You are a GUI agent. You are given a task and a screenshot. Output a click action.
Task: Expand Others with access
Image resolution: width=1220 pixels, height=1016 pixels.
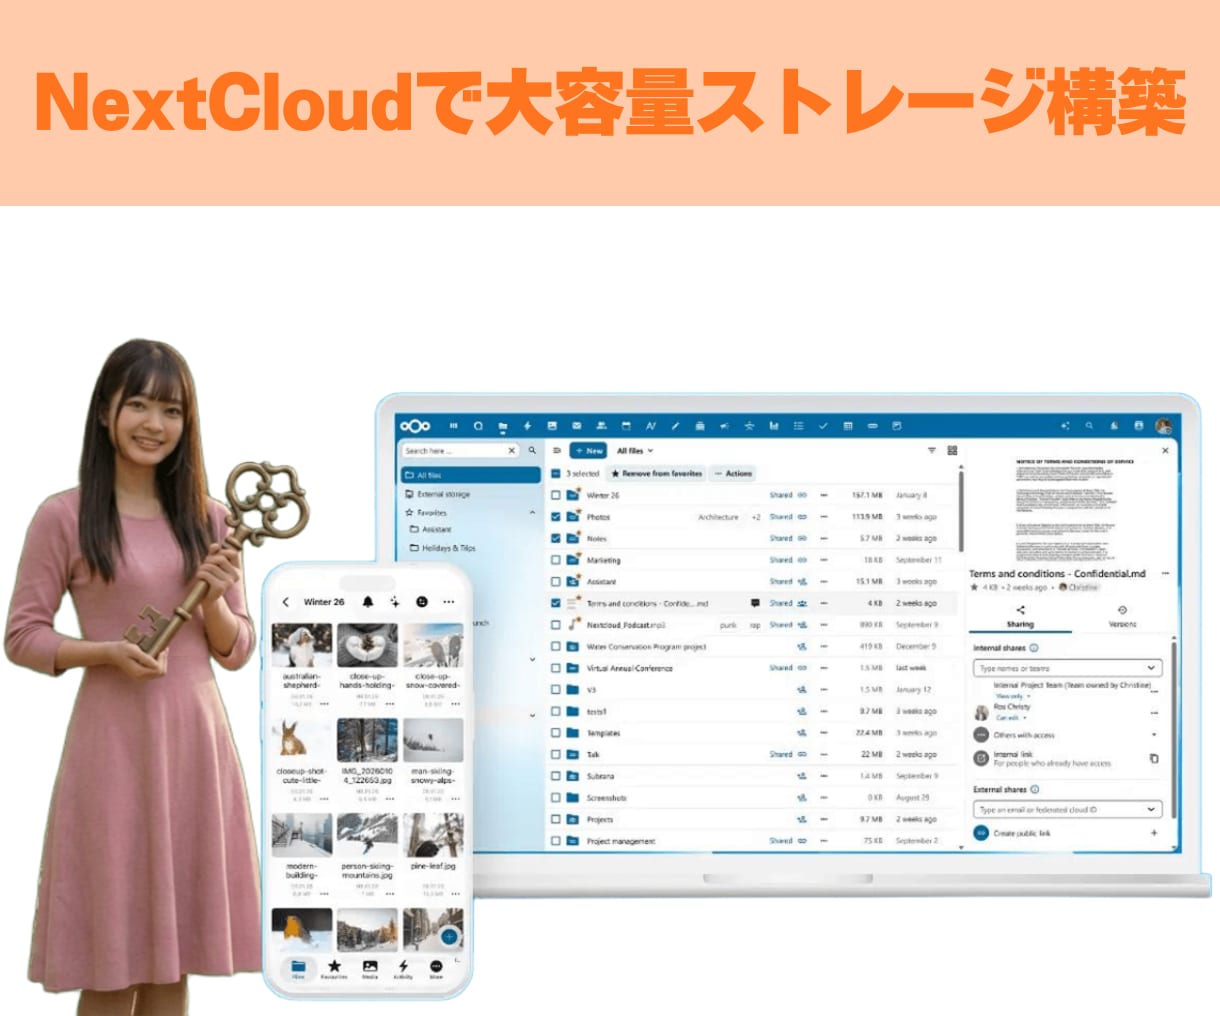click(1154, 735)
